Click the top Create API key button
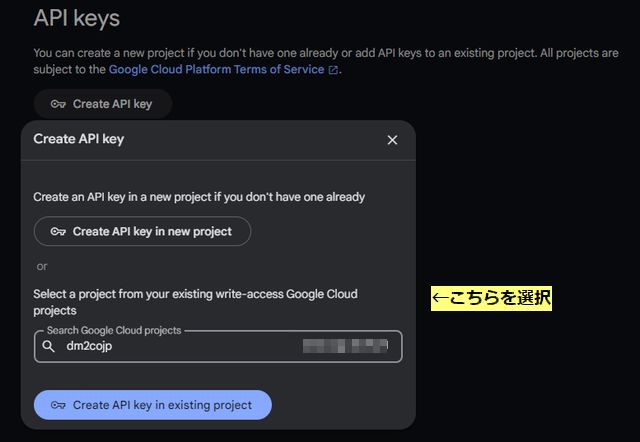The image size is (640, 442). coord(103,104)
